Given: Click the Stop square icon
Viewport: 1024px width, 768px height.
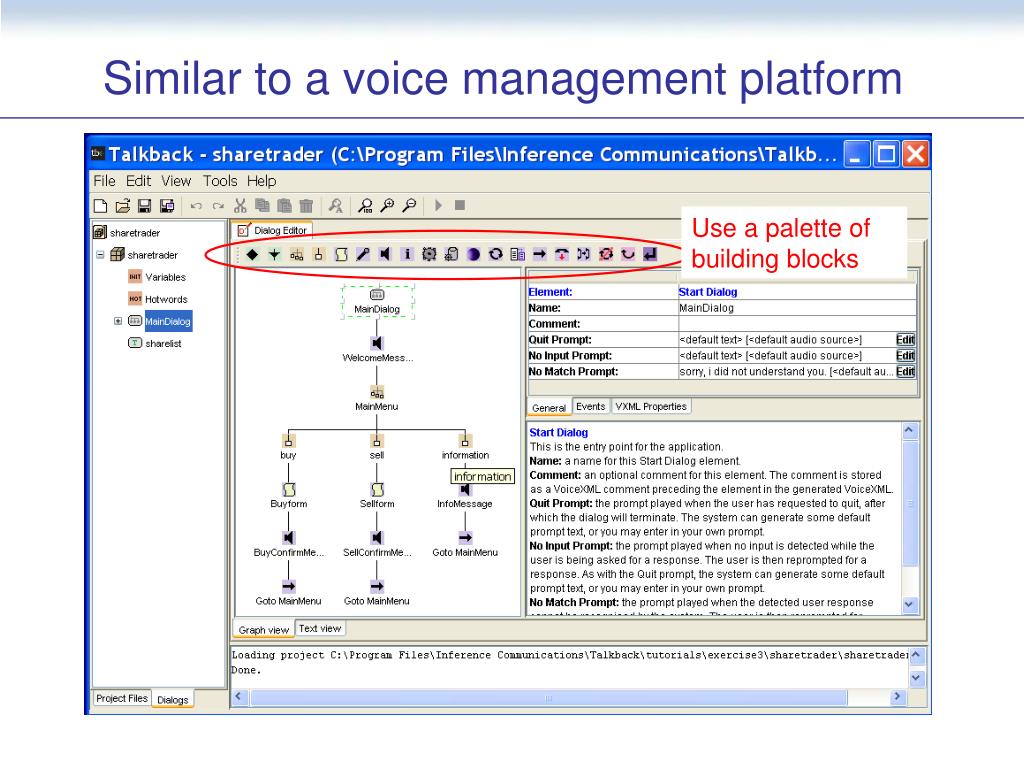Looking at the screenshot, I should pos(460,205).
